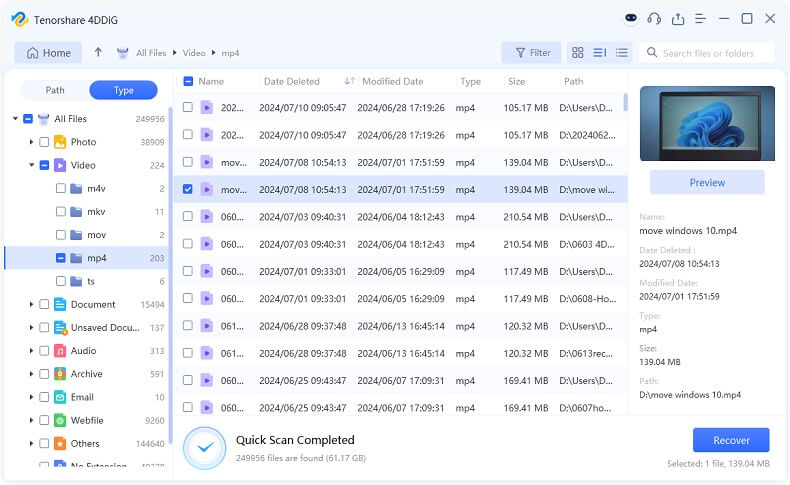
Task: Expand the Archive tree node
Action: [x=31, y=374]
